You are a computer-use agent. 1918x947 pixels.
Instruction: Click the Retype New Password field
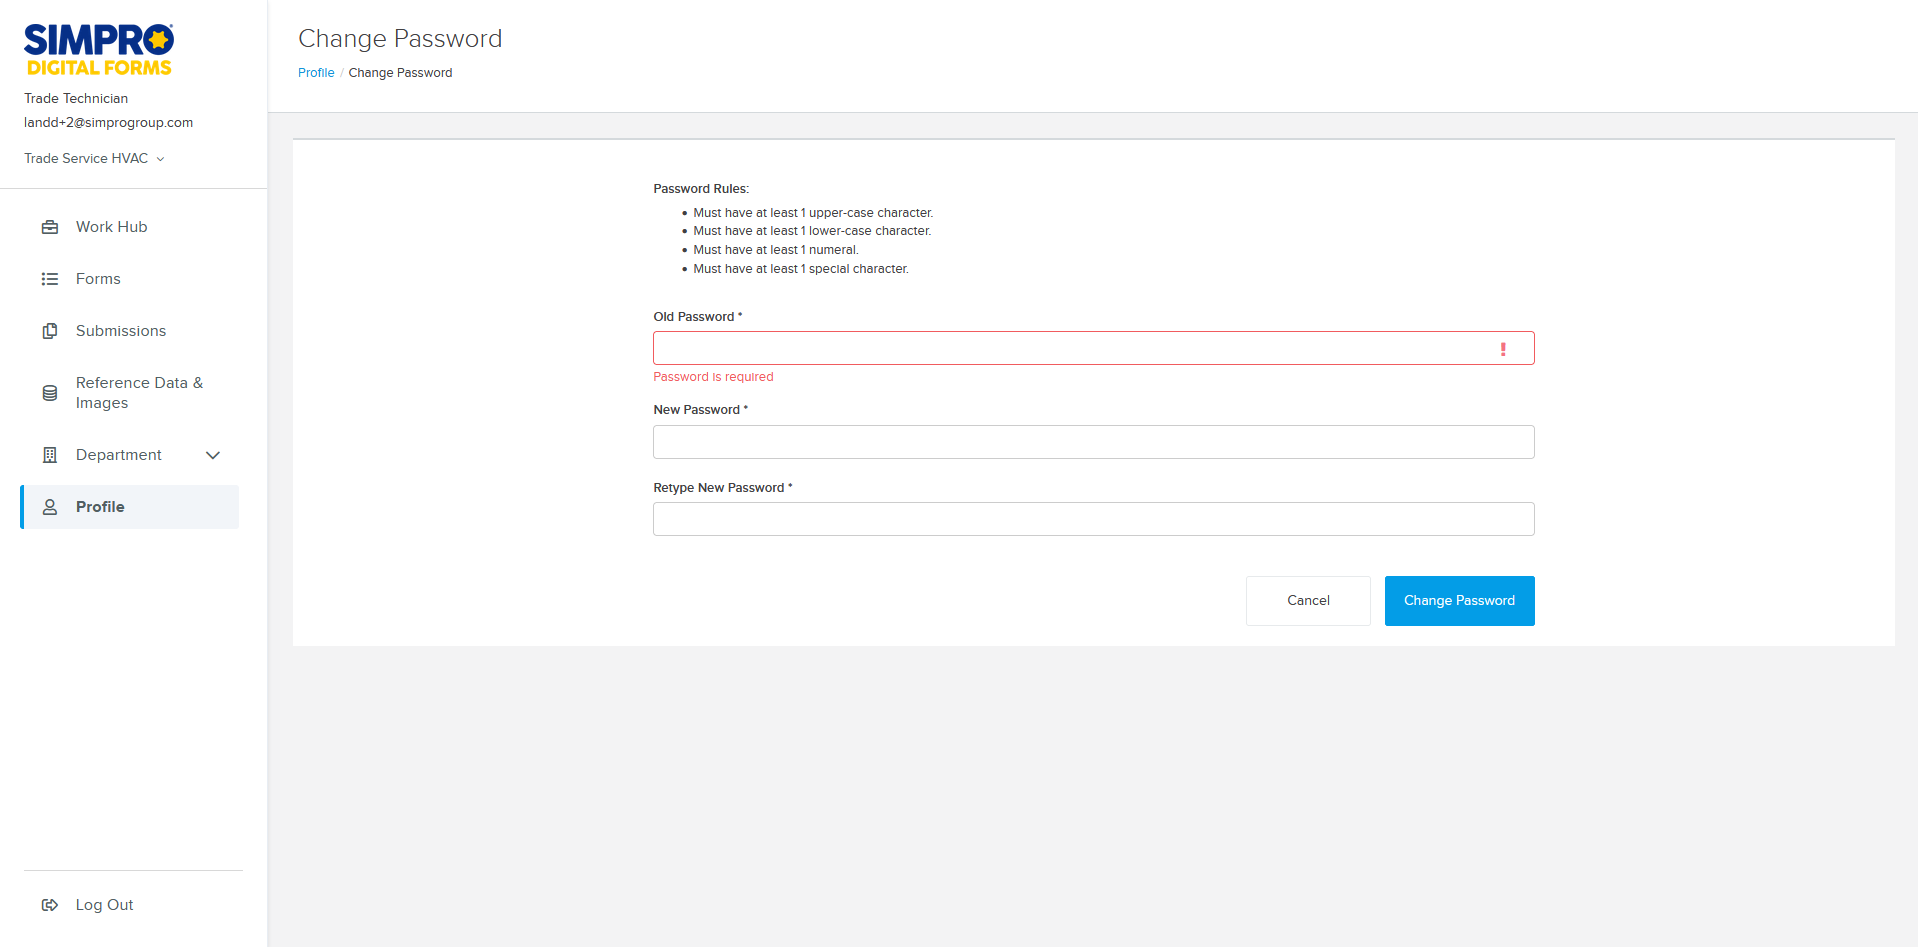click(x=1093, y=519)
